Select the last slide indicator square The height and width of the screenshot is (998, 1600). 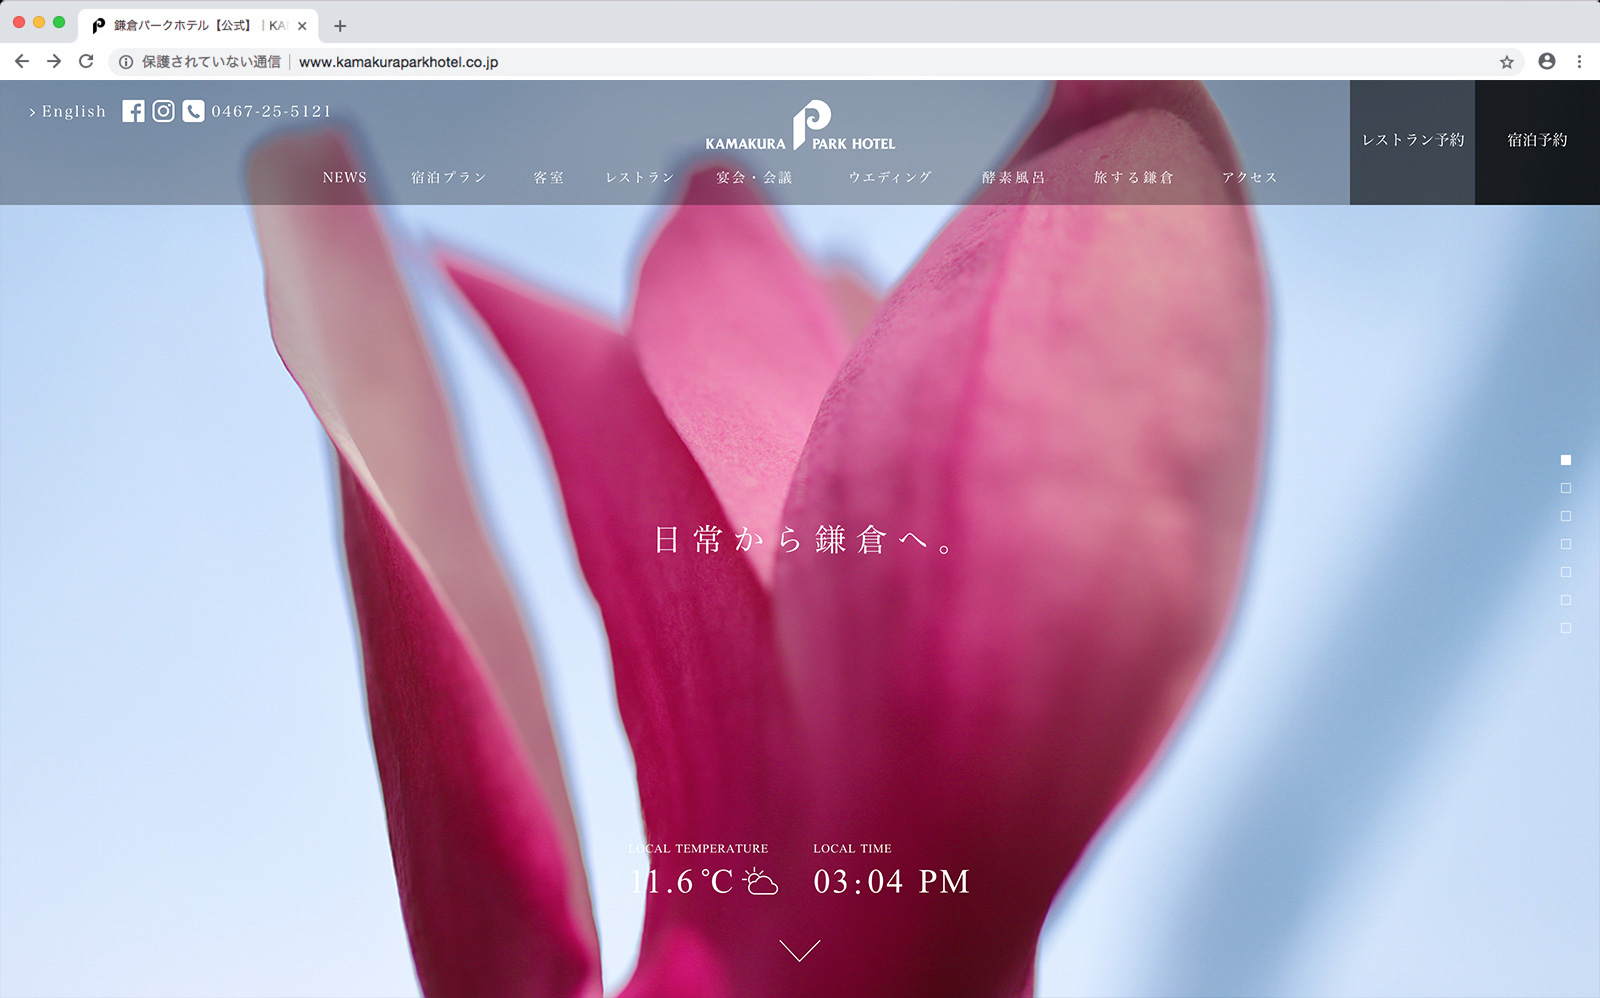(1566, 628)
